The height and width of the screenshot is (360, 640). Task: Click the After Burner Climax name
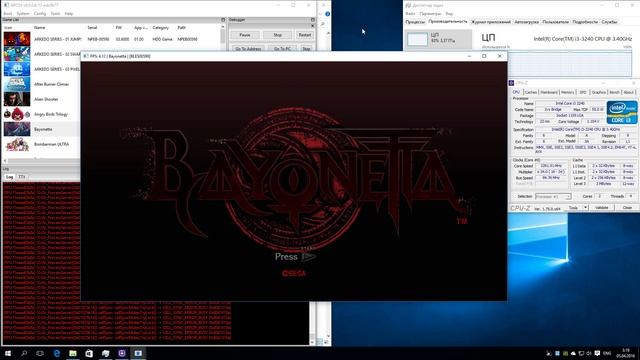click(x=51, y=84)
